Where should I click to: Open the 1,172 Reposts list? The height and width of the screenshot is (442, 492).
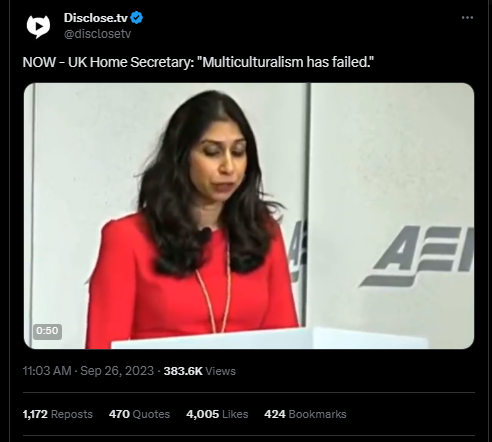coord(58,414)
